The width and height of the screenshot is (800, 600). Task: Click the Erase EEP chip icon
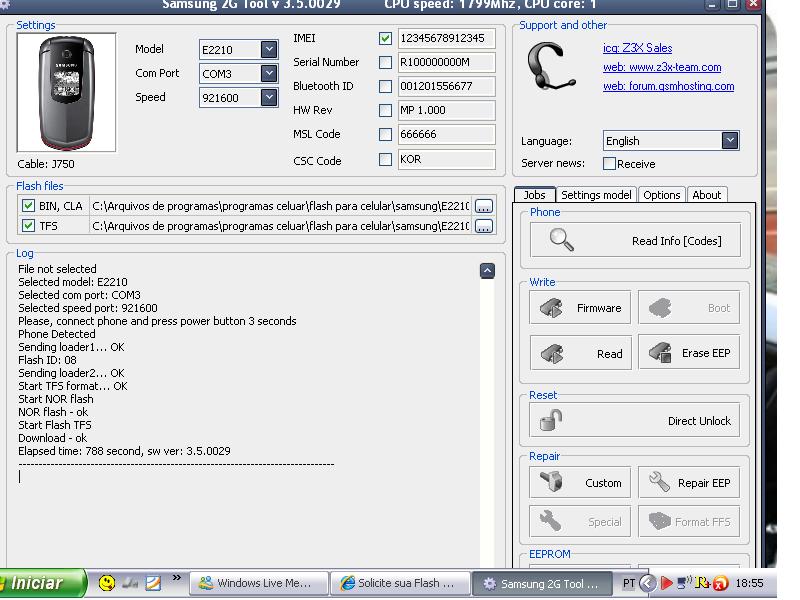660,353
